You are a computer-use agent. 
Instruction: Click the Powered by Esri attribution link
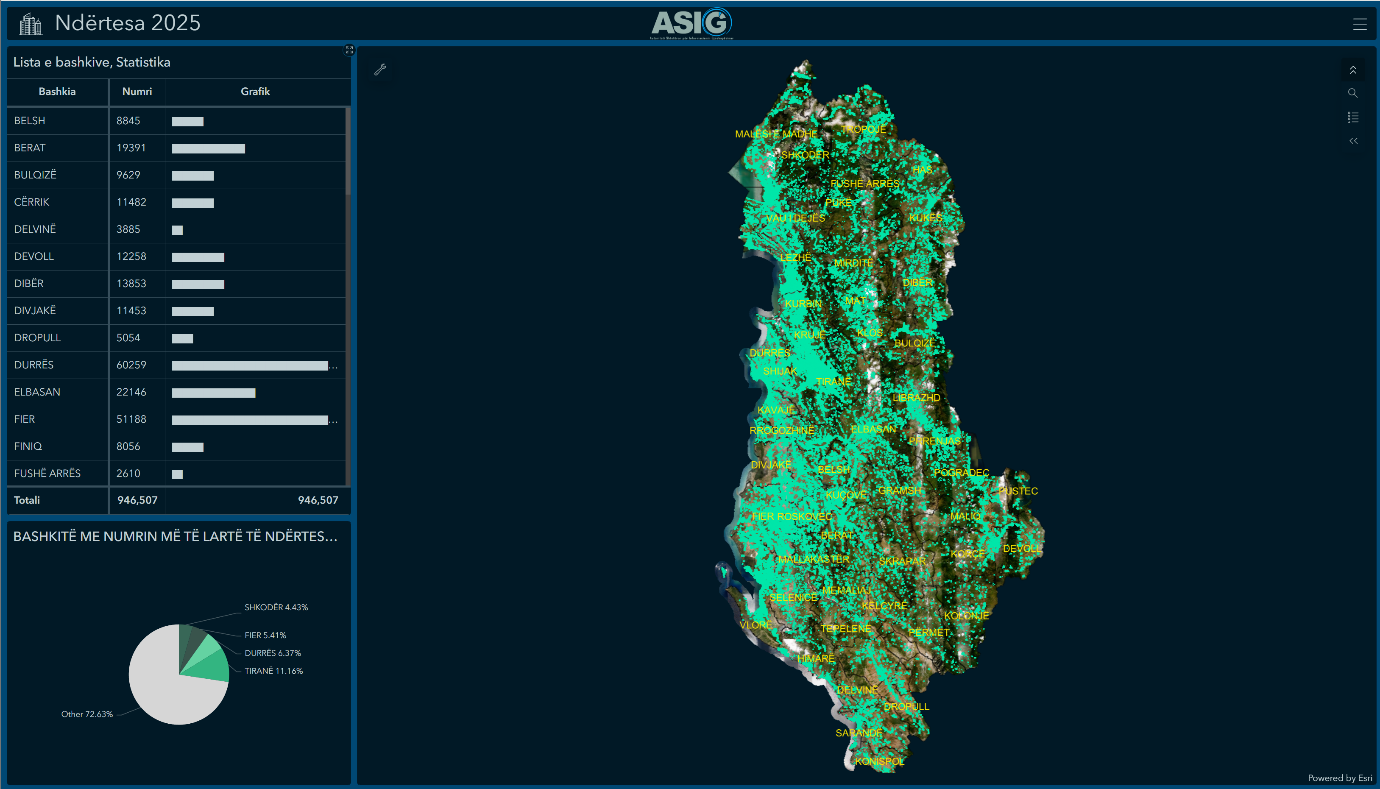(x=1339, y=778)
